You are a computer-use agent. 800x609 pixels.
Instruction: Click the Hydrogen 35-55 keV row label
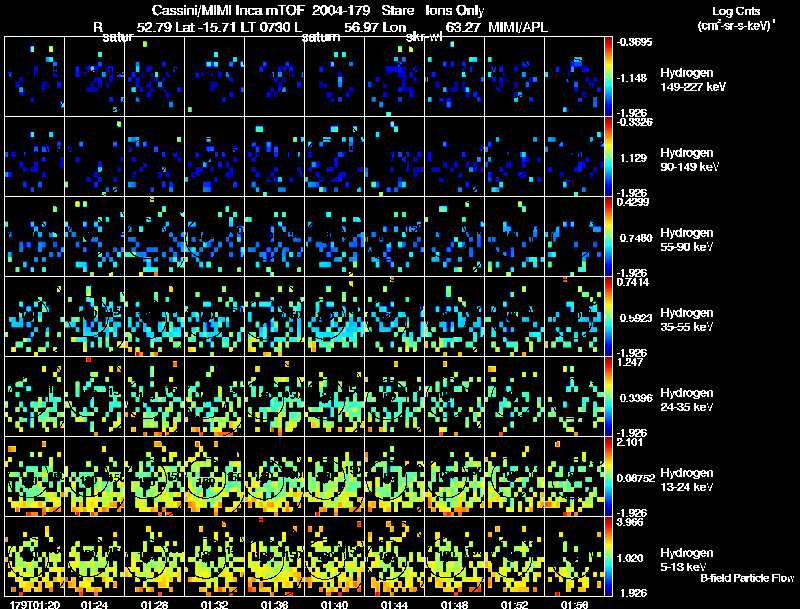point(686,318)
